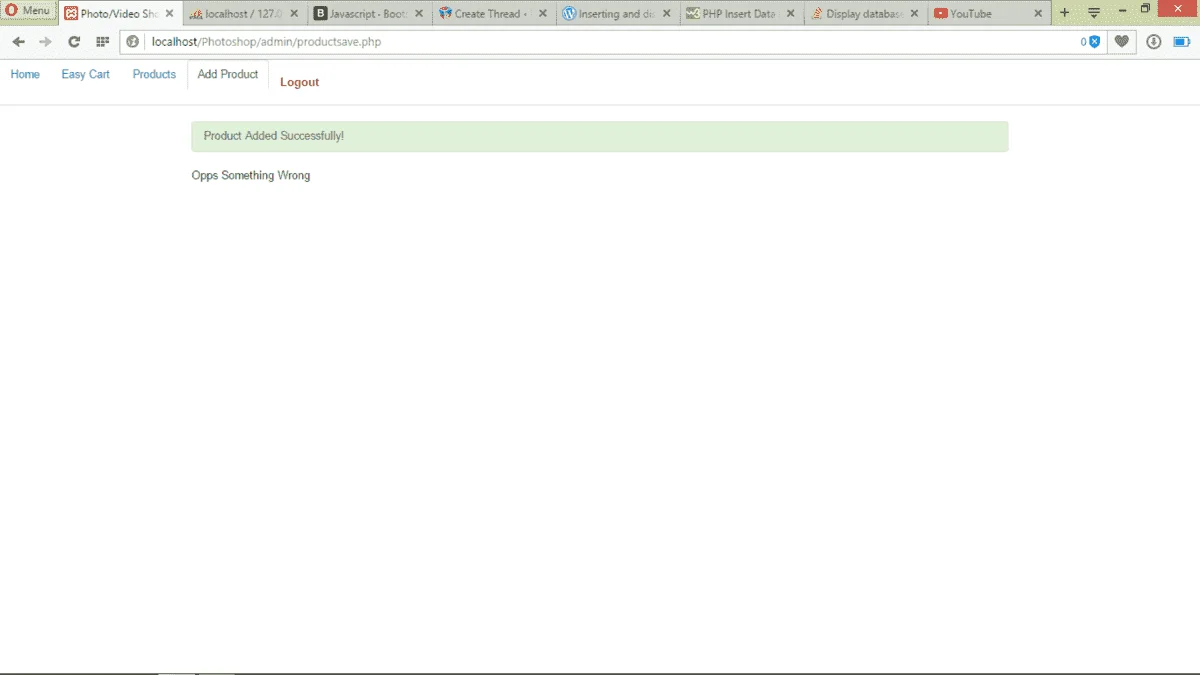Minimize the Opera window

click(x=1122, y=9)
